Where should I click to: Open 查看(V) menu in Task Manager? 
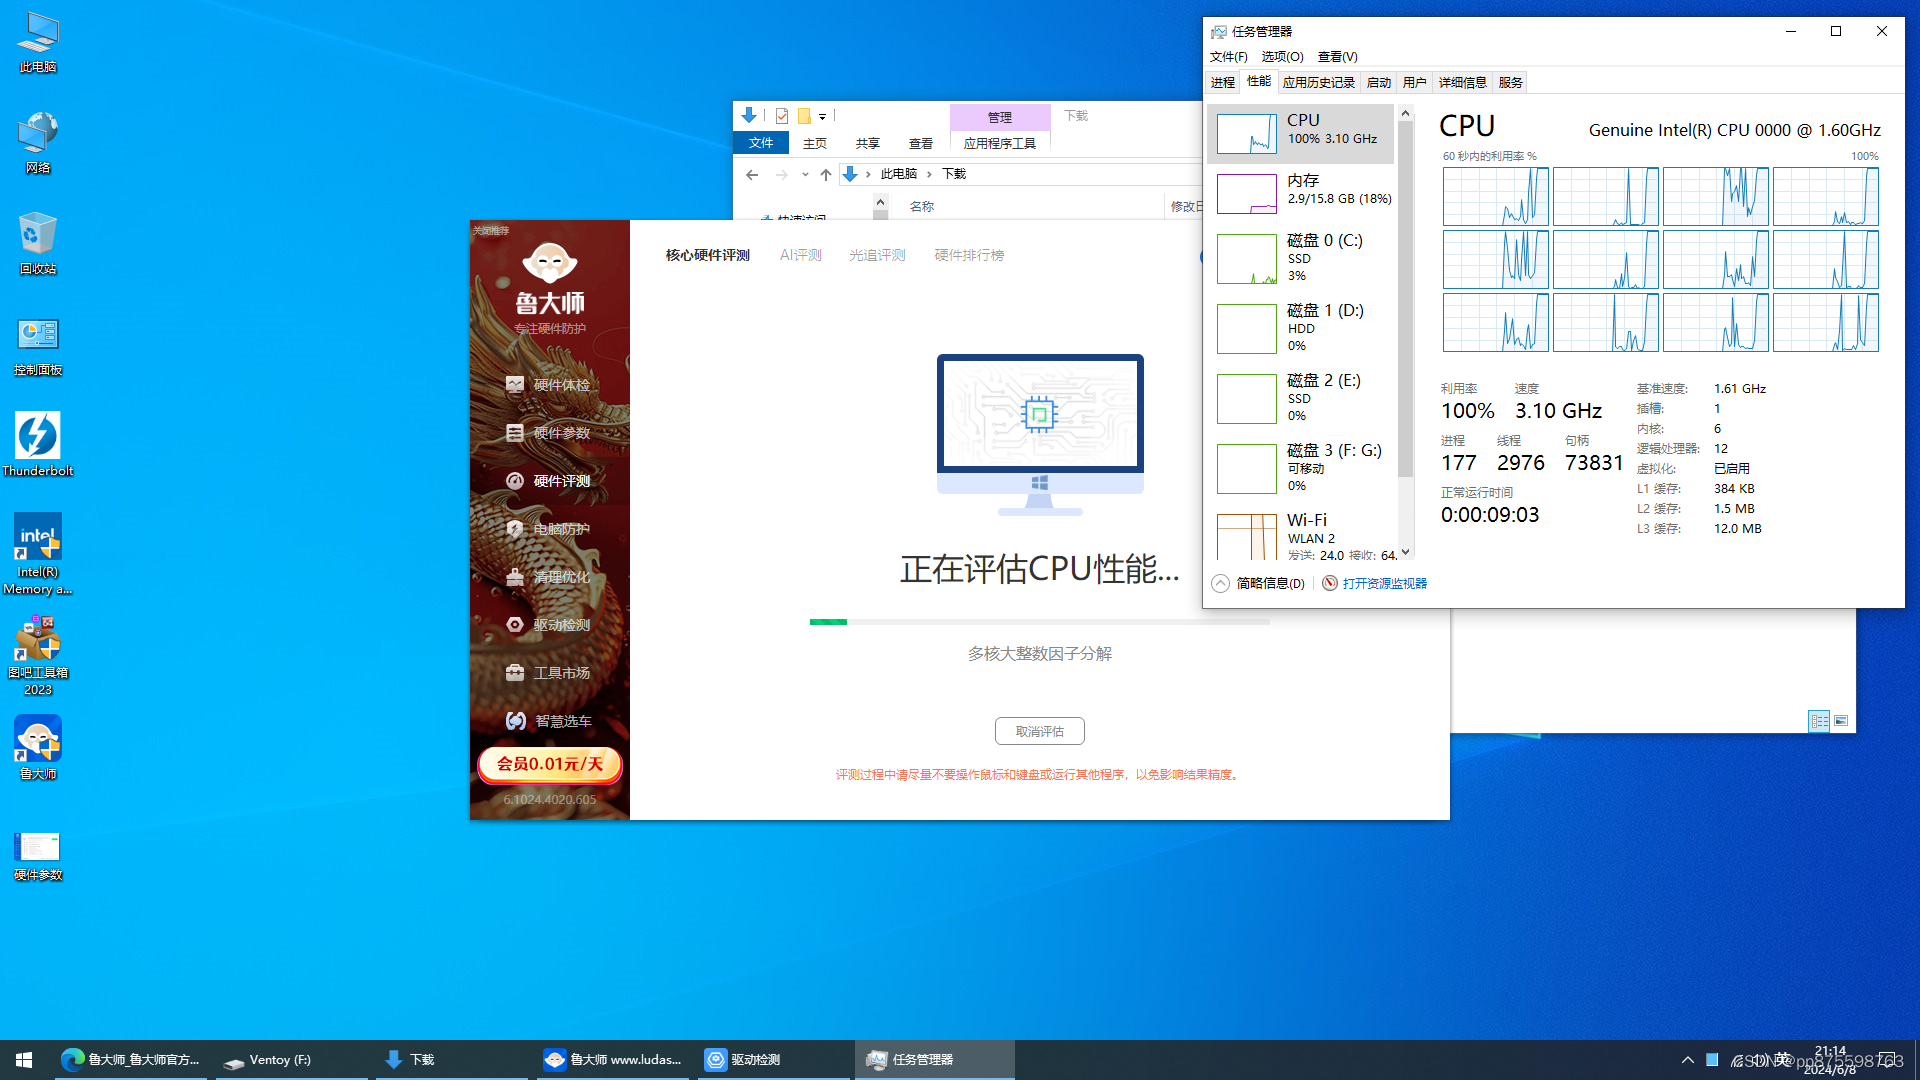1337,57
